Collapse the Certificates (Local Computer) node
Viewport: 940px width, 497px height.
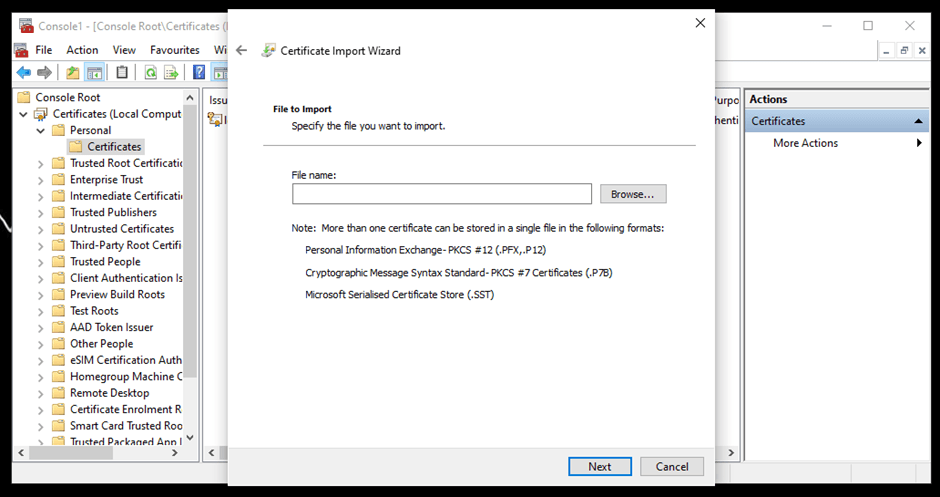[x=23, y=114]
